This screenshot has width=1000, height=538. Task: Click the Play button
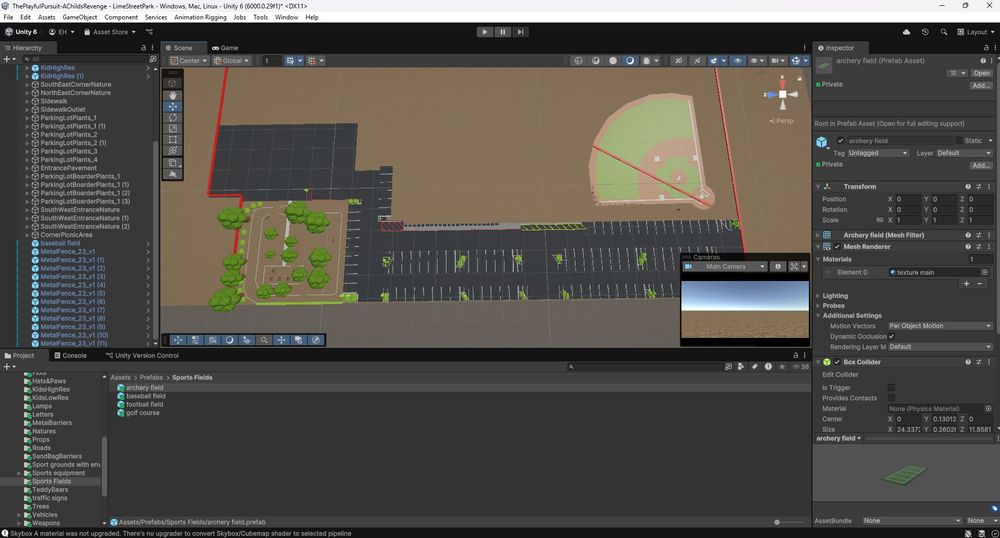pyautogui.click(x=485, y=32)
